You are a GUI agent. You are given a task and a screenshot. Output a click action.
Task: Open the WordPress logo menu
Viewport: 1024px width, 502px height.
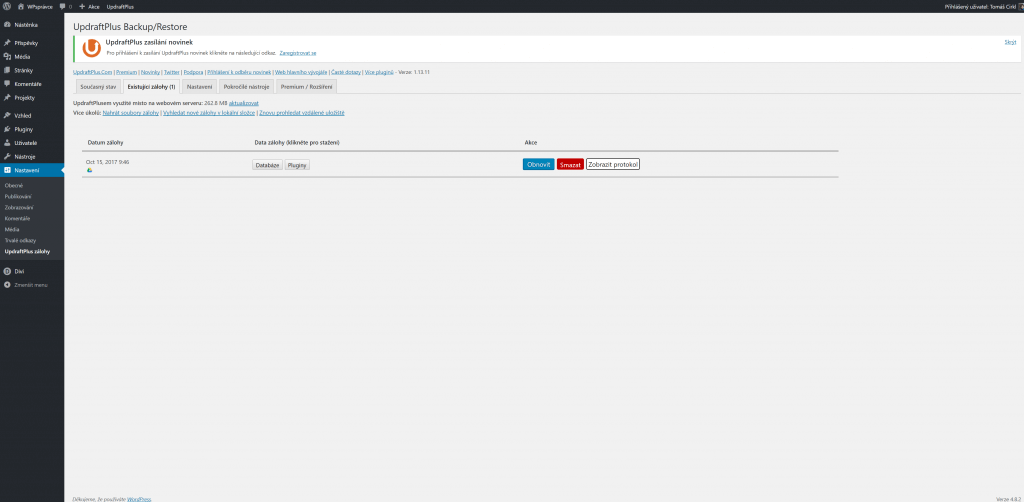click(7, 6)
